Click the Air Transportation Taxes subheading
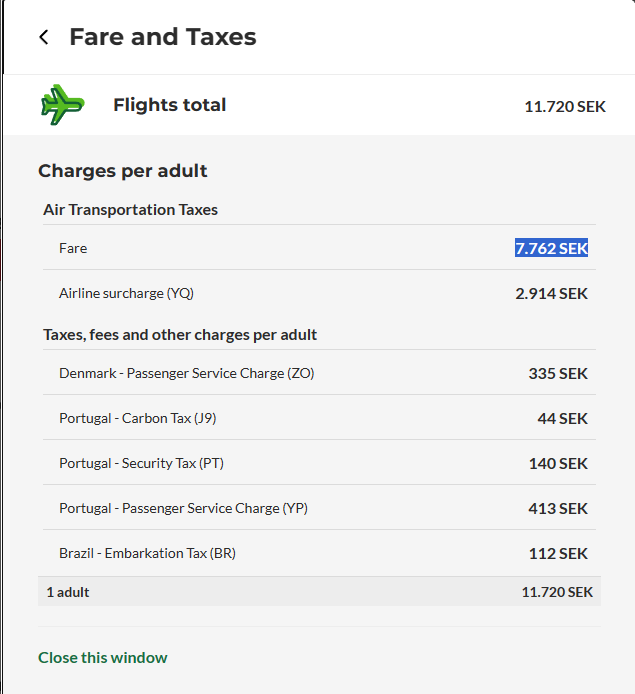 click(x=130, y=210)
